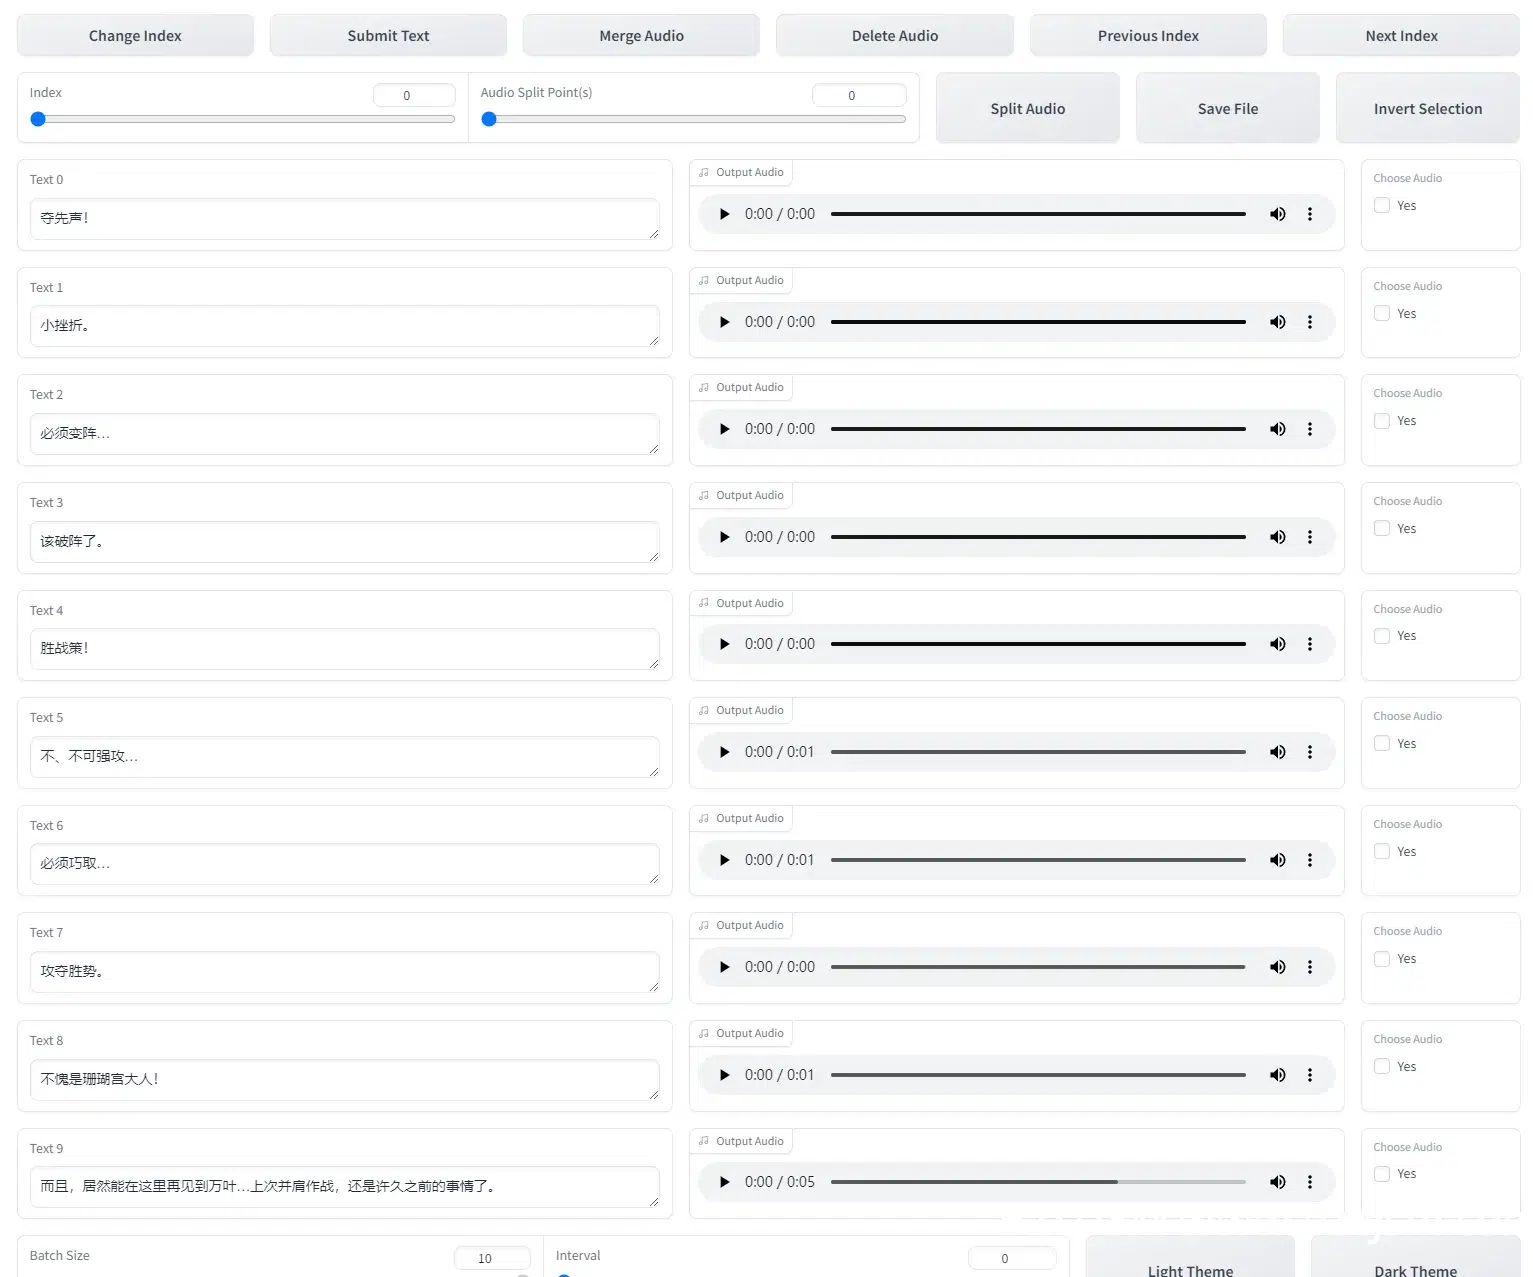Check Yes for Text 9 Choose Audio
Viewport: 1533px width, 1277px height.
coord(1382,1174)
